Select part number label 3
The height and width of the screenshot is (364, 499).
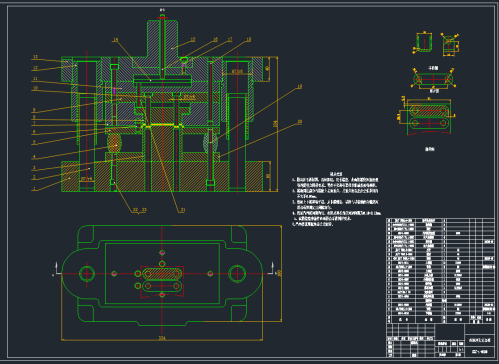pos(34,168)
